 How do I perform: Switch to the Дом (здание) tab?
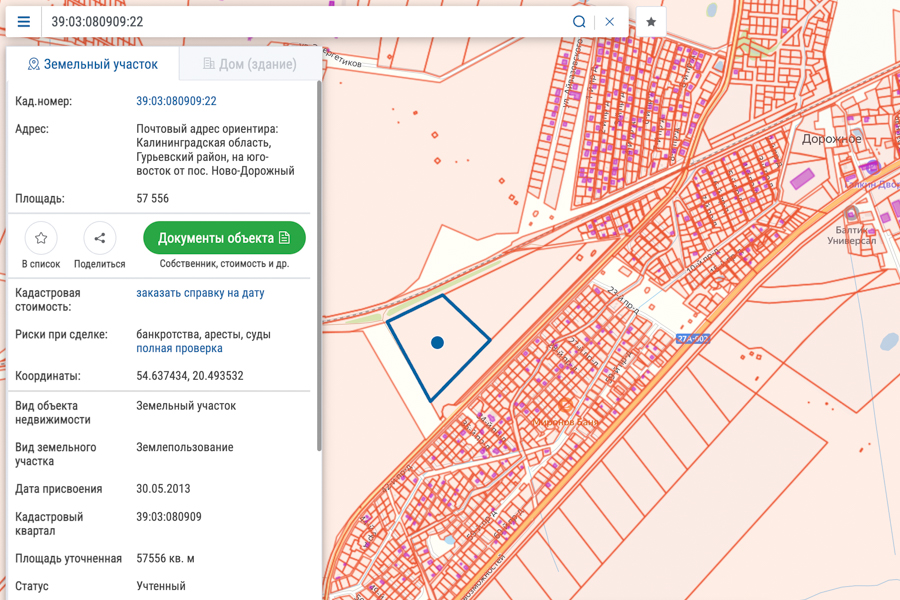click(x=250, y=64)
